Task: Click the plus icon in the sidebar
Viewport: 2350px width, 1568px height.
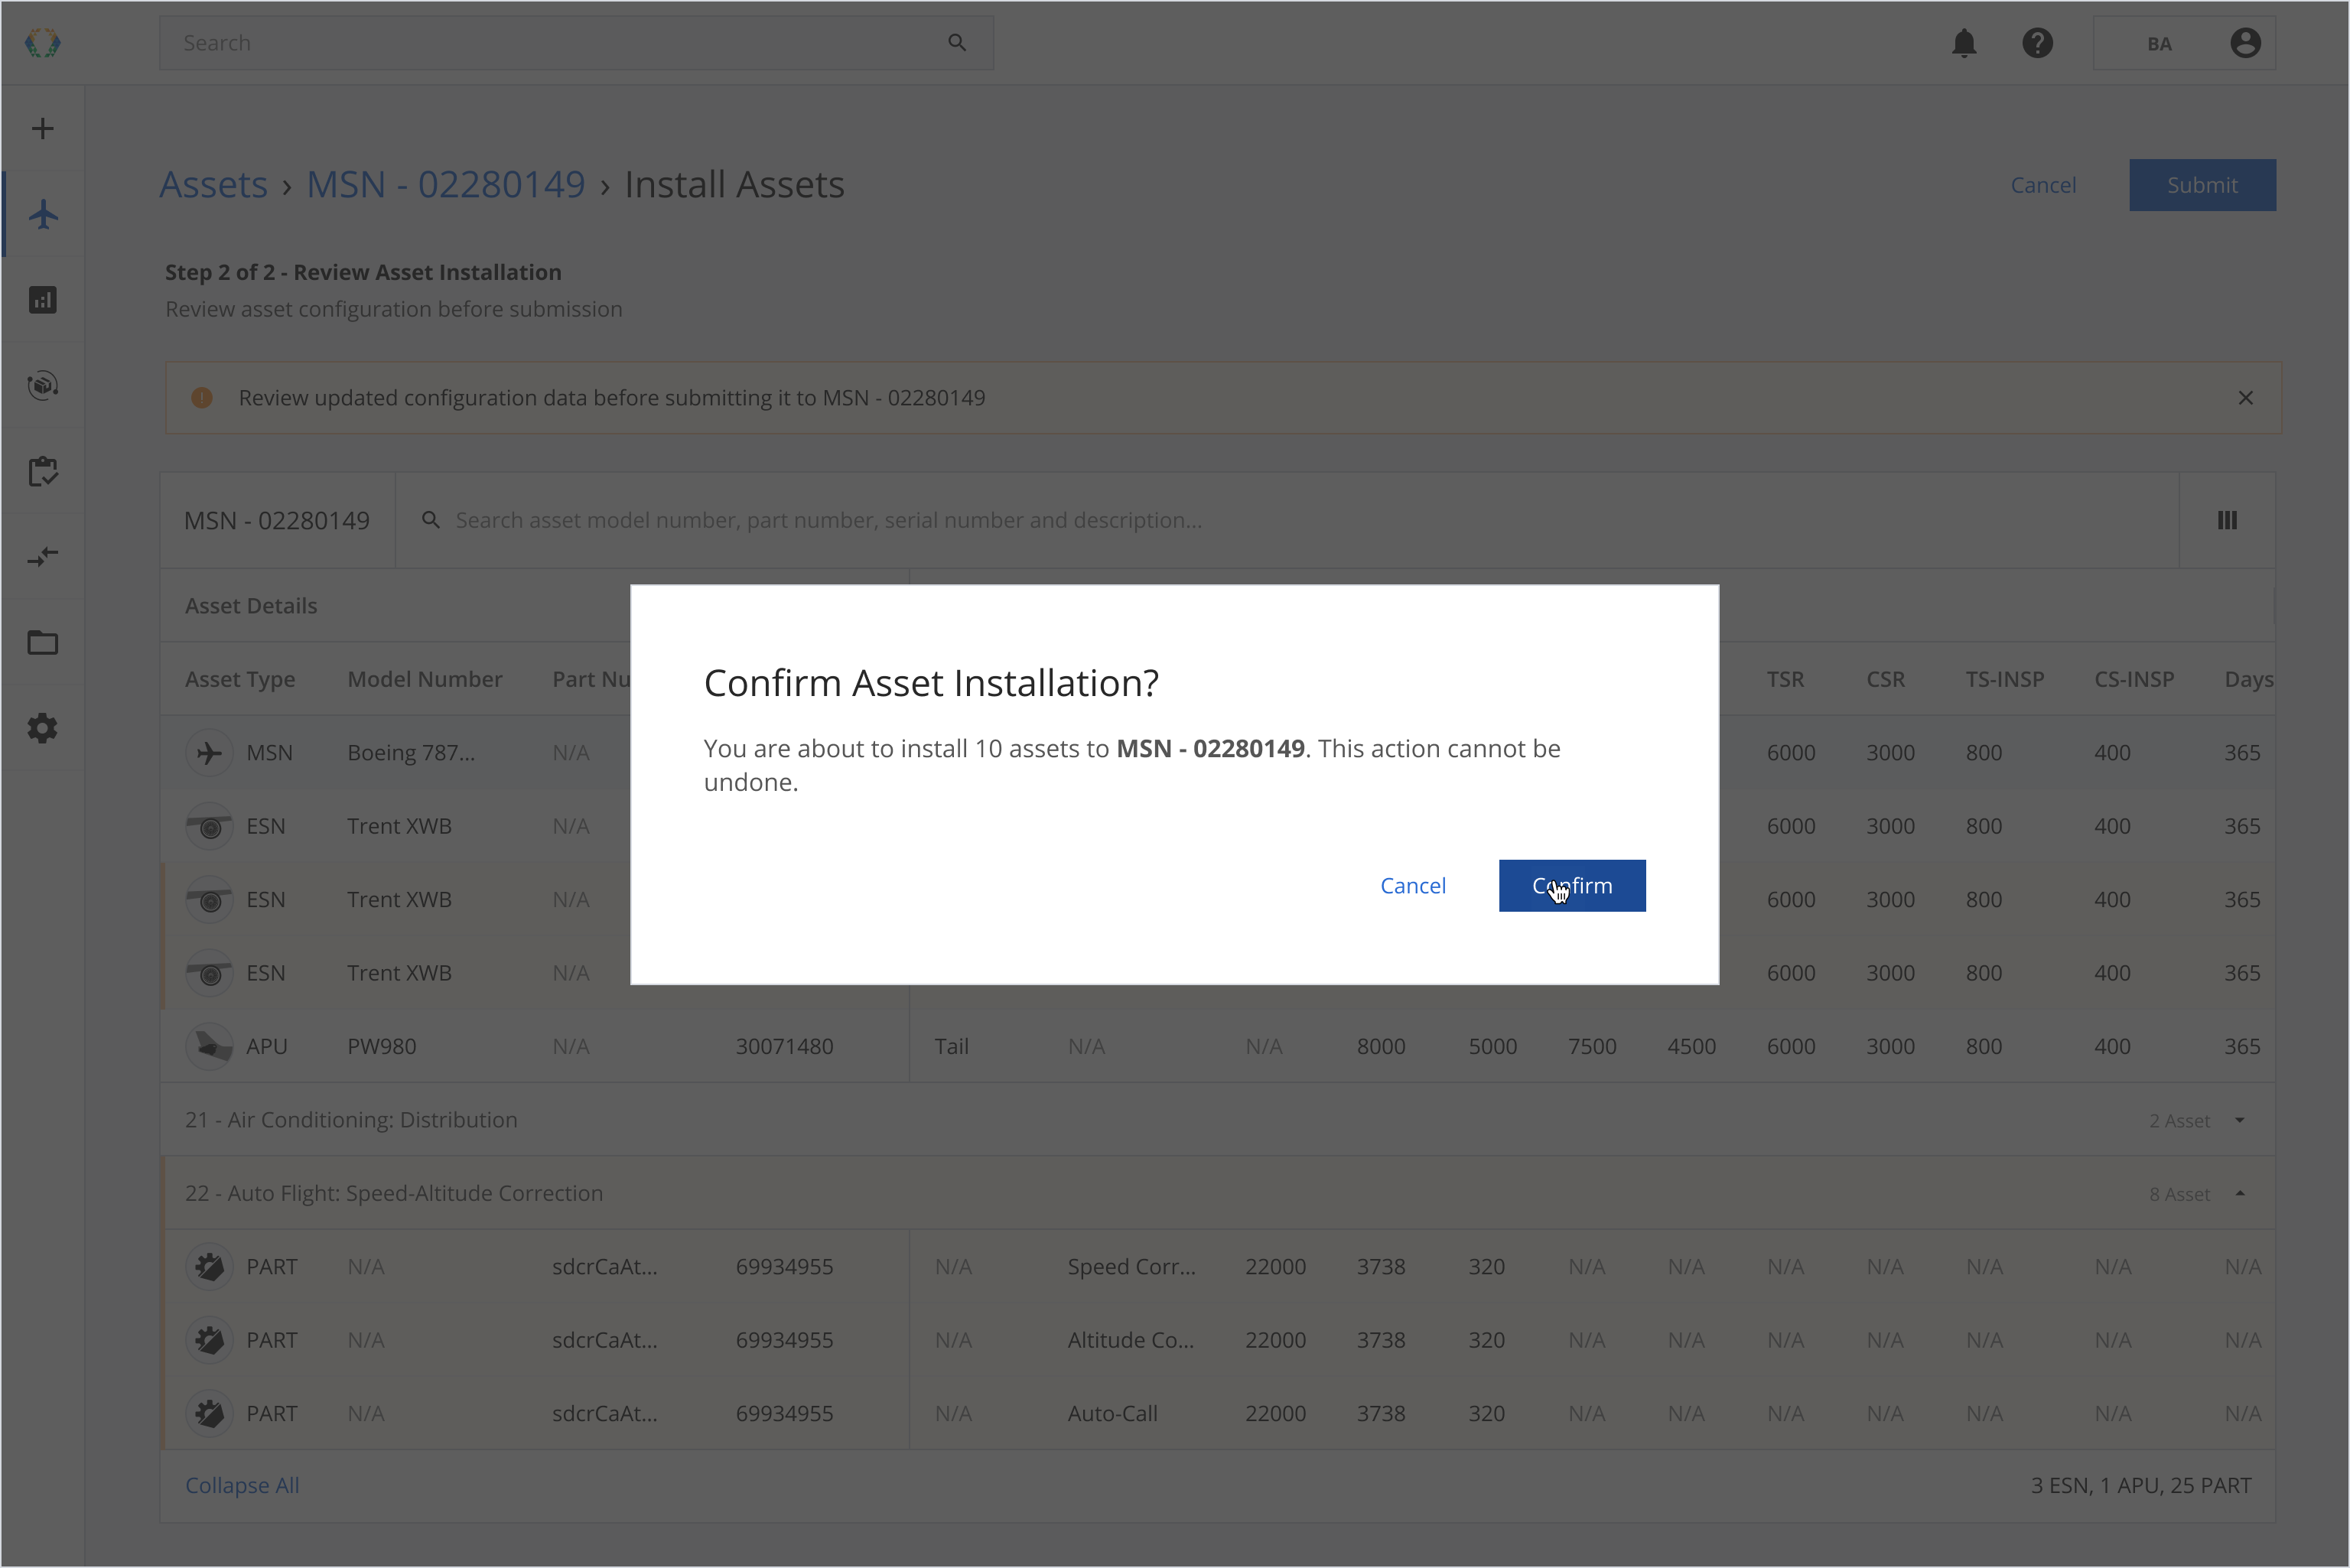Action: [42, 128]
